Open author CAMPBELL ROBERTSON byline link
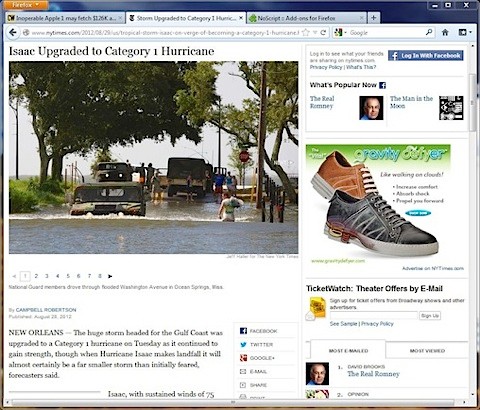The width and height of the screenshot is (480, 410). [x=46, y=310]
